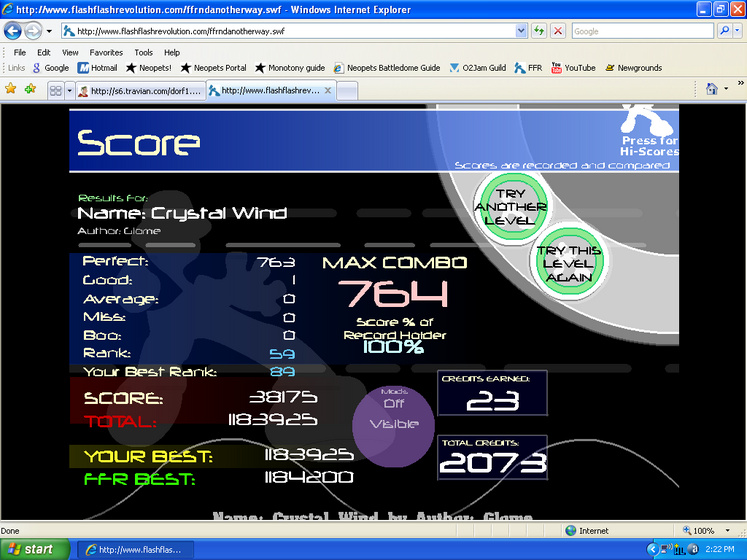
Task: Click Try Another Level button
Action: click(x=511, y=207)
